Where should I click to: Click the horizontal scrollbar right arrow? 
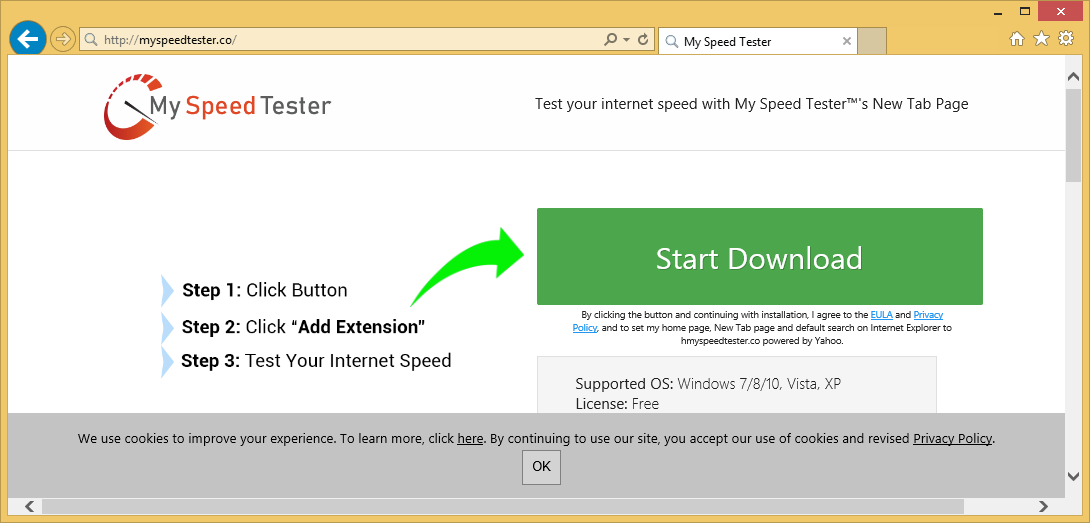point(1044,506)
